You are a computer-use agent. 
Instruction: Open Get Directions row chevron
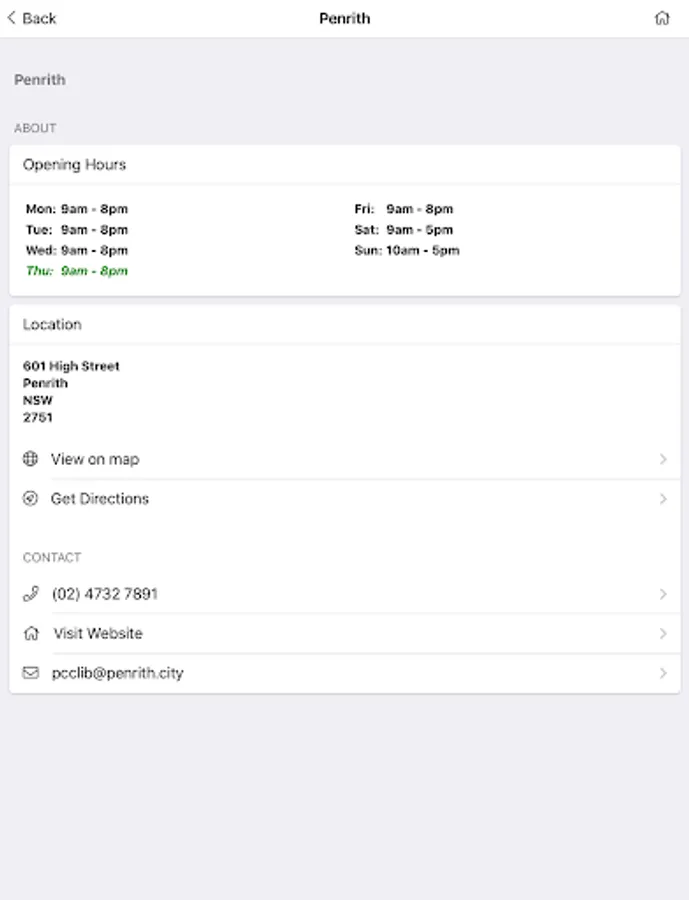(663, 499)
